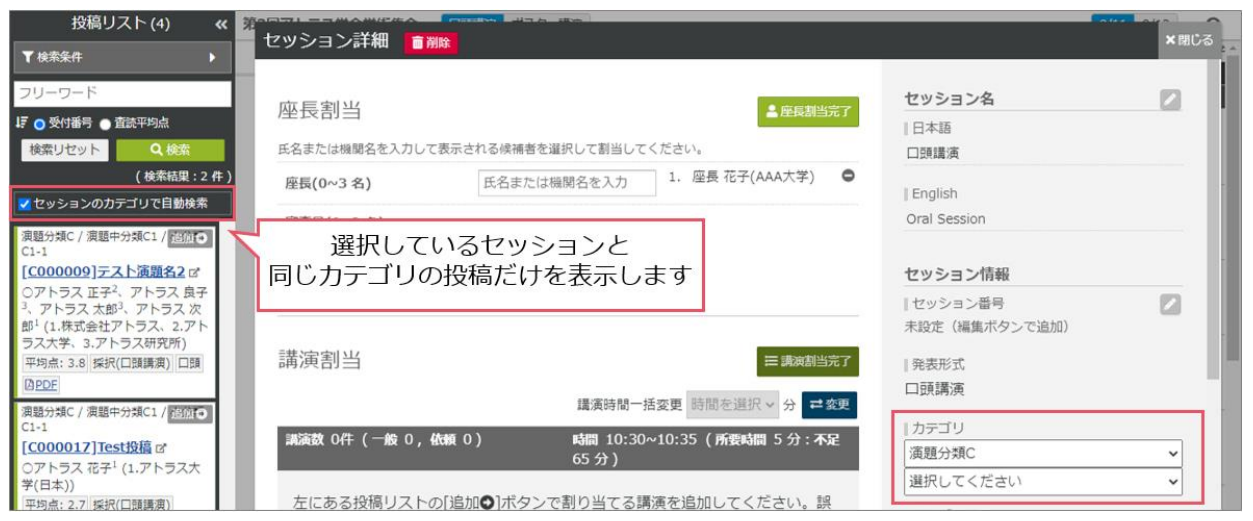1253x521 pixels.
Task: Close the セッション詳細 dialog with 閉じる
Action: coord(1189,41)
